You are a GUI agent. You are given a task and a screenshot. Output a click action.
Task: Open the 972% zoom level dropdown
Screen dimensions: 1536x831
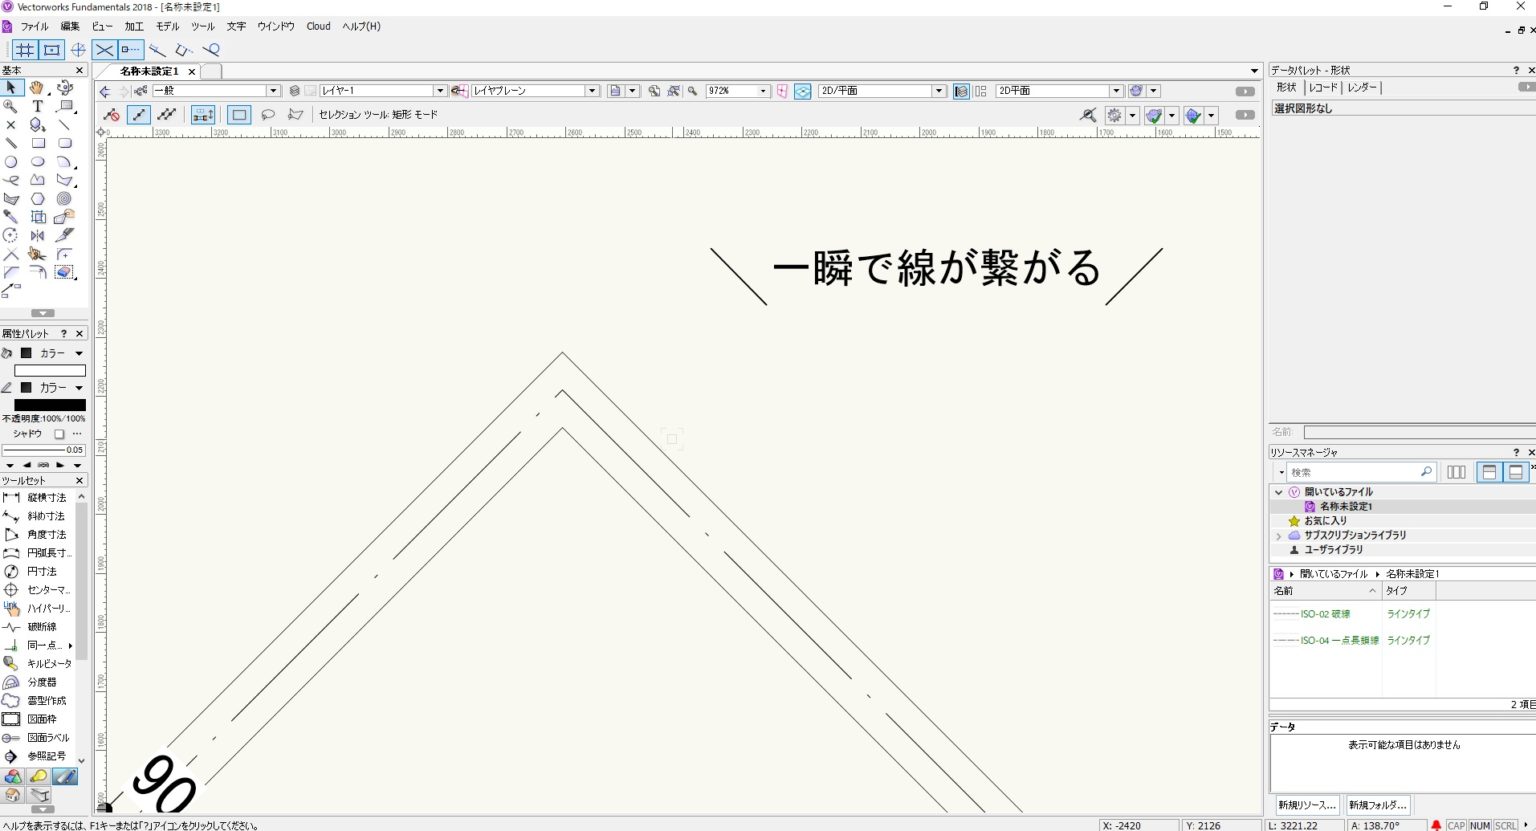(x=763, y=91)
